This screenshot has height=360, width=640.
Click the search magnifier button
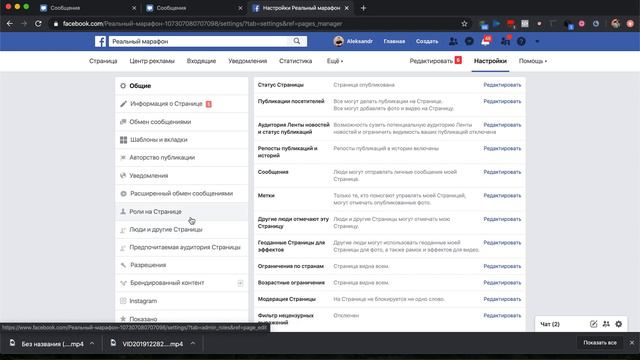pos(297,41)
